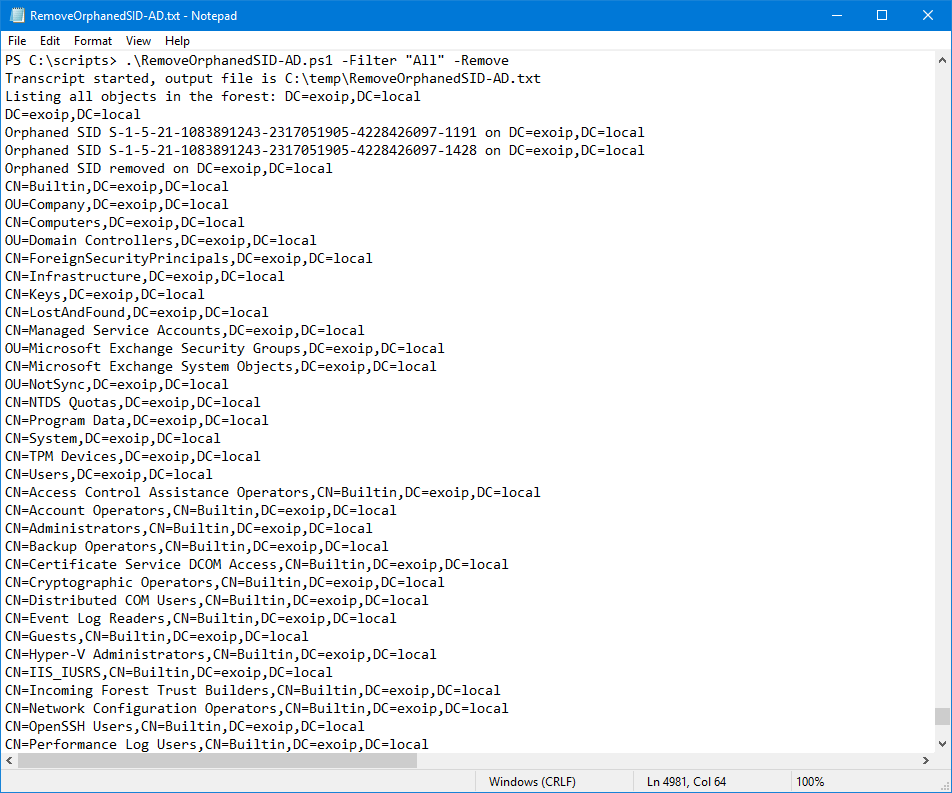Click the 'CN=Network Configuration Operators' line
952x793 pixels.
pos(257,709)
